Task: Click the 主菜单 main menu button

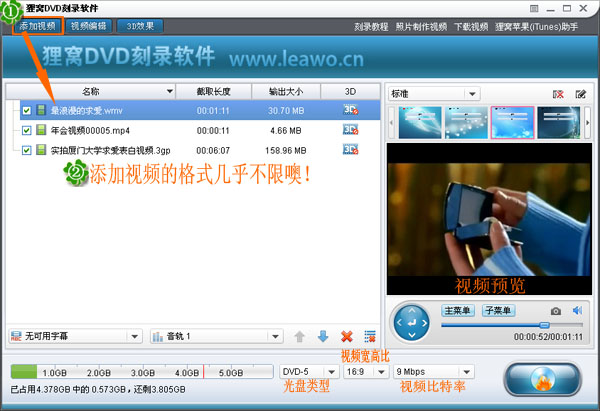Action: point(458,310)
